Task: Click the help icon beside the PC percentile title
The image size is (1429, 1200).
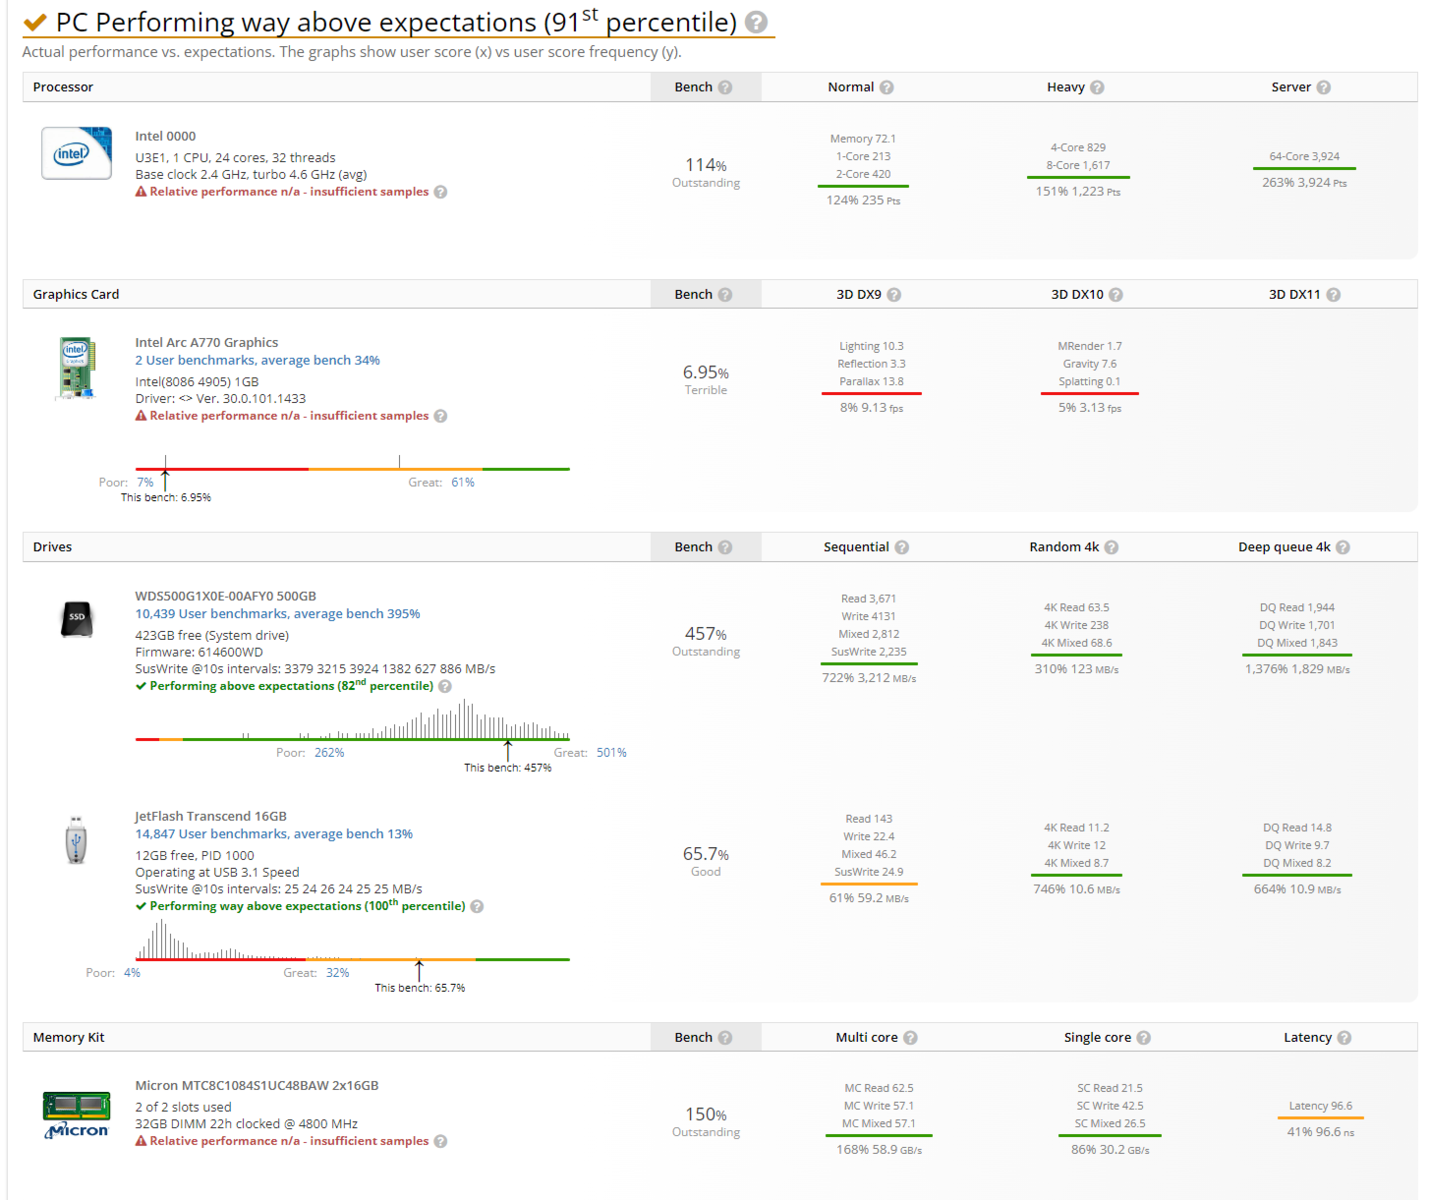Action: pyautogui.click(x=757, y=22)
